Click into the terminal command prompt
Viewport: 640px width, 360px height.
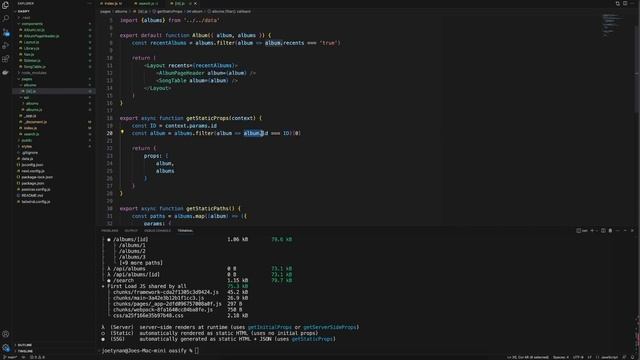tap(197, 350)
